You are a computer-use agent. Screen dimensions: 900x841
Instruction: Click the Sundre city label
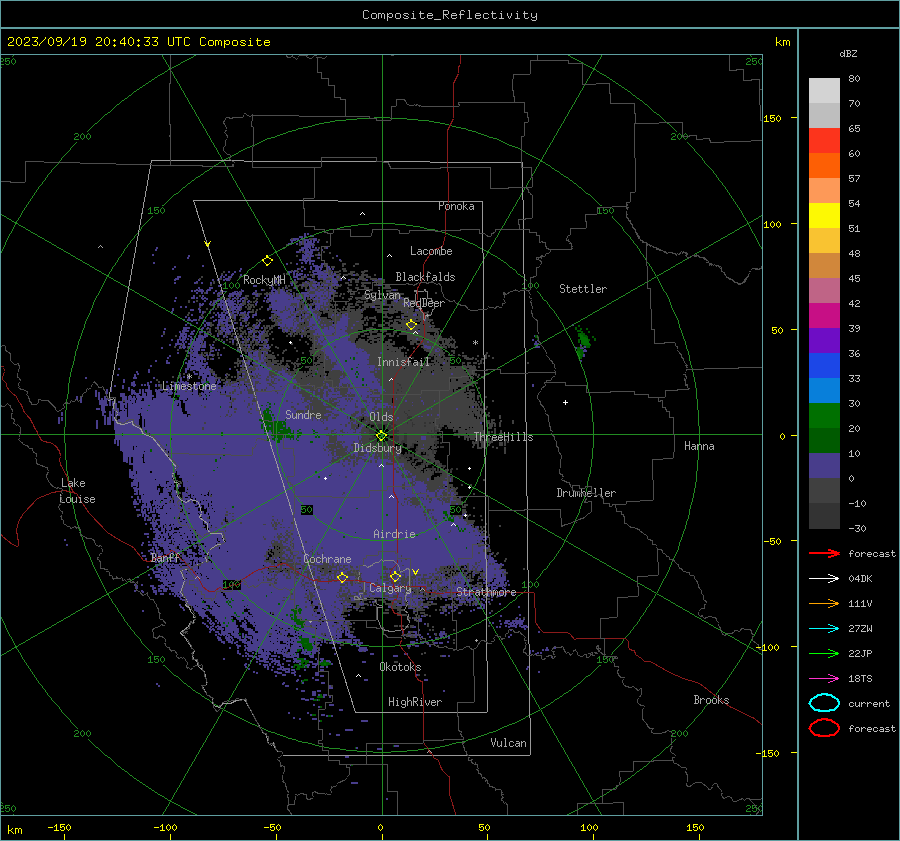[303, 414]
